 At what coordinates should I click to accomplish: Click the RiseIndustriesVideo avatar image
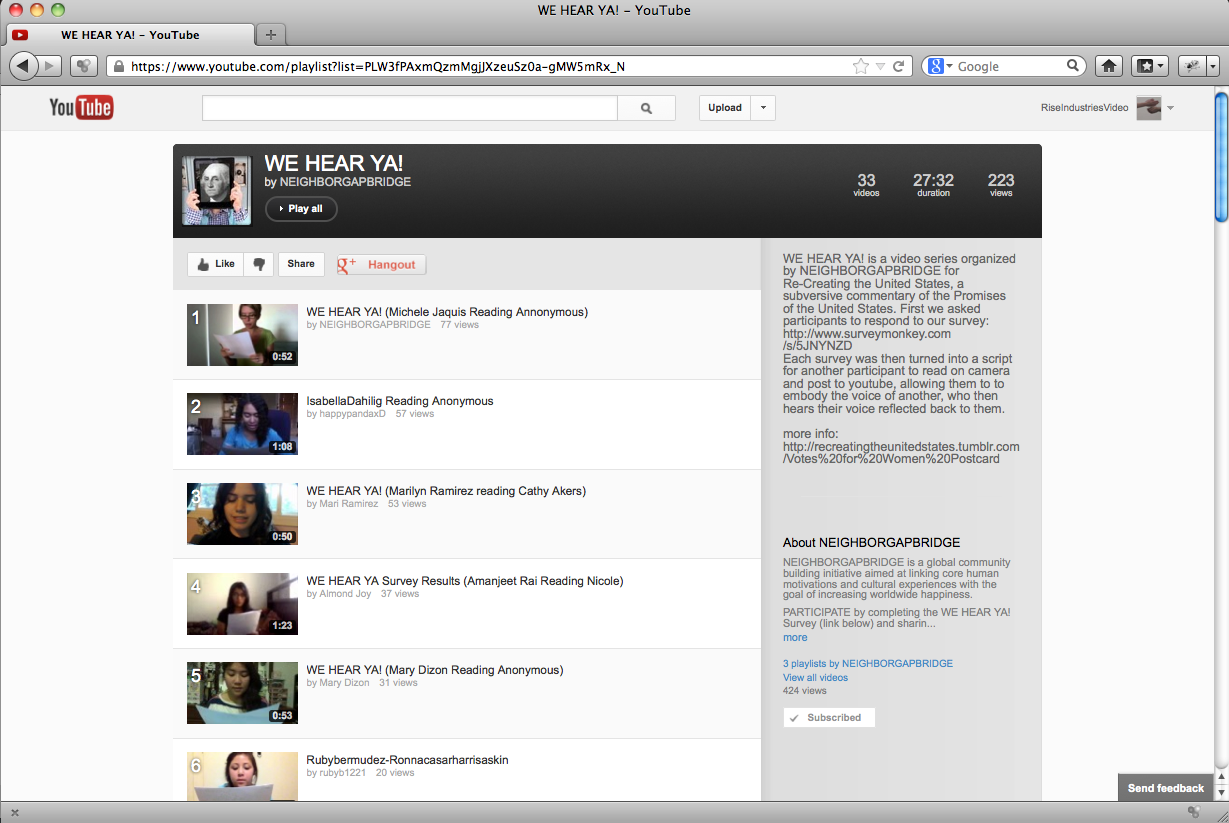1149,108
